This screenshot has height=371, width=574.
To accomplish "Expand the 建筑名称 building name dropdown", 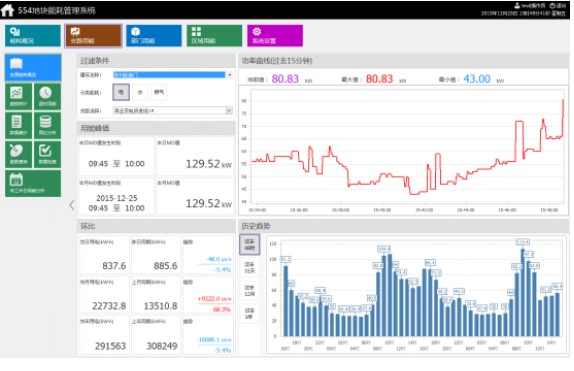I will click(230, 75).
